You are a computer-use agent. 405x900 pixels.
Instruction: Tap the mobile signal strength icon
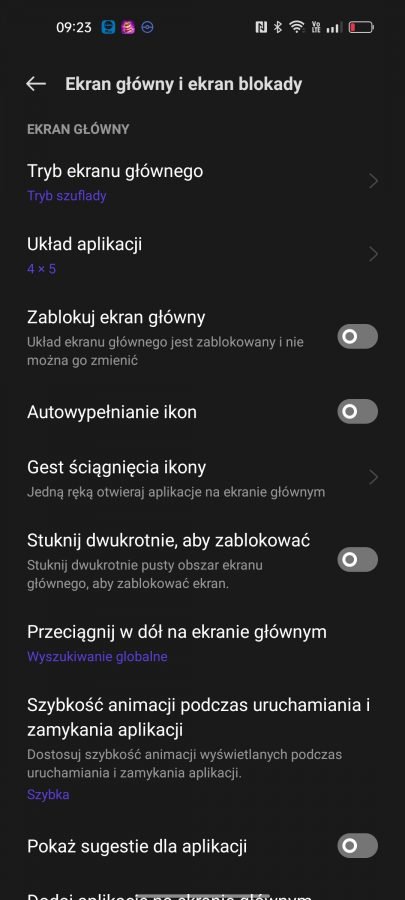pos(334,27)
